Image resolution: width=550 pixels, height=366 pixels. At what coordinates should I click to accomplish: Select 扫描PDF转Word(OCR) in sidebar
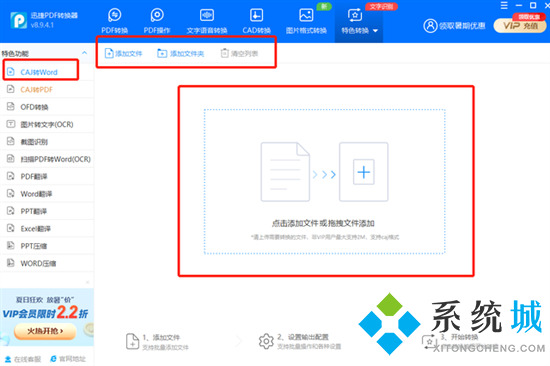47,159
